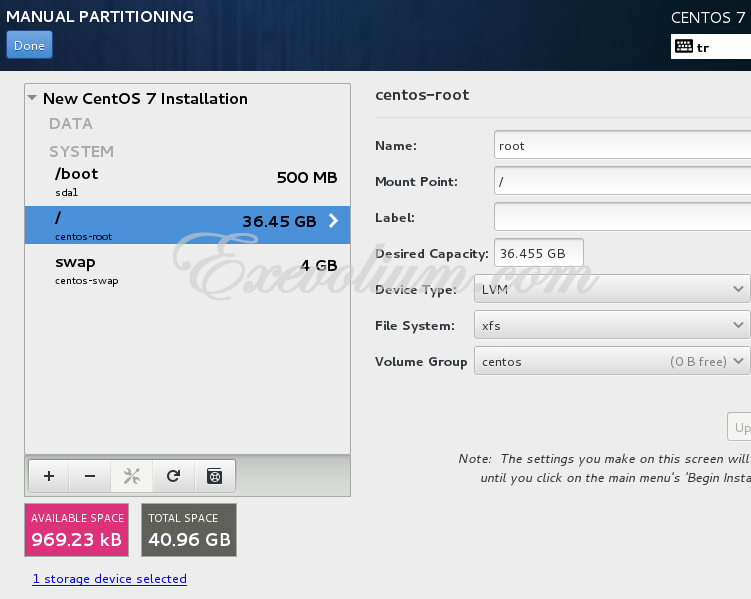Viewport: 751px width, 599px height.
Task: Select the / centos-root partition row
Action: point(187,225)
